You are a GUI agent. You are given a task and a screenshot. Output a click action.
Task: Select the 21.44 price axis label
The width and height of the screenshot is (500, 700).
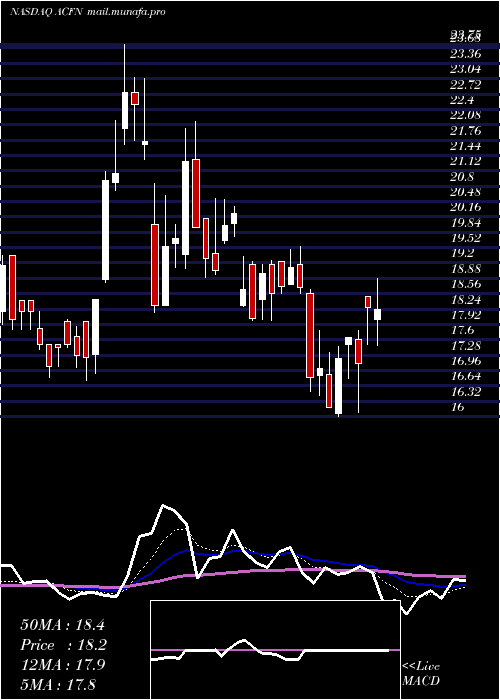(x=466, y=146)
